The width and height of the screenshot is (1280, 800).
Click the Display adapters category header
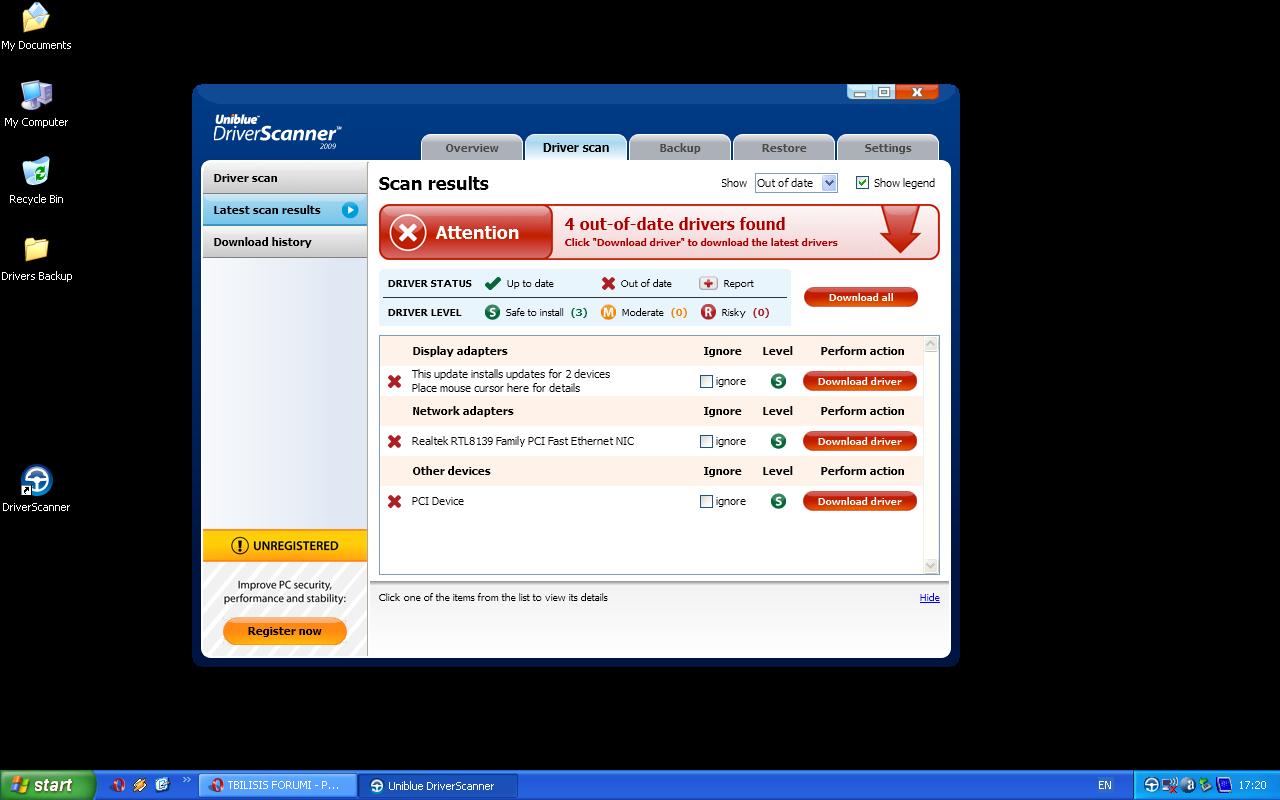tap(460, 351)
